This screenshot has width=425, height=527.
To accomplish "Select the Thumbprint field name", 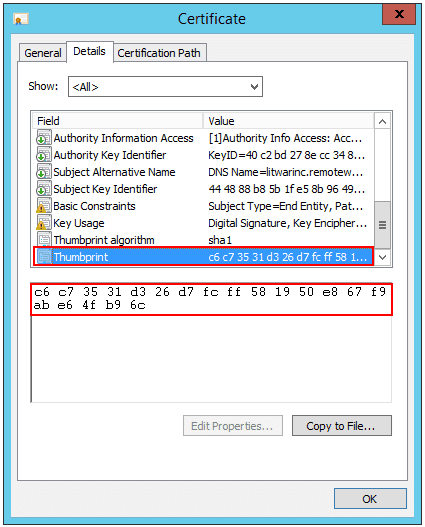I will click(x=81, y=257).
